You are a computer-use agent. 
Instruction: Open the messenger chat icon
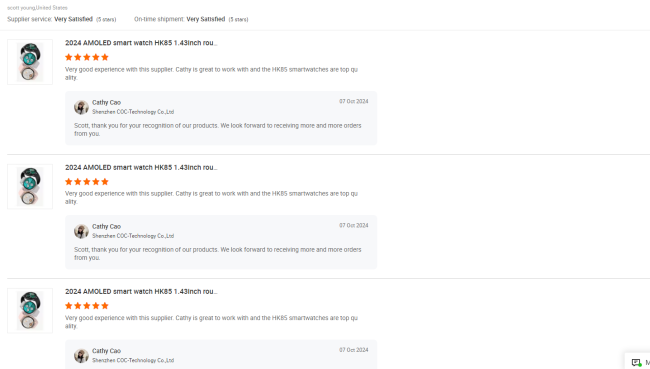636,362
